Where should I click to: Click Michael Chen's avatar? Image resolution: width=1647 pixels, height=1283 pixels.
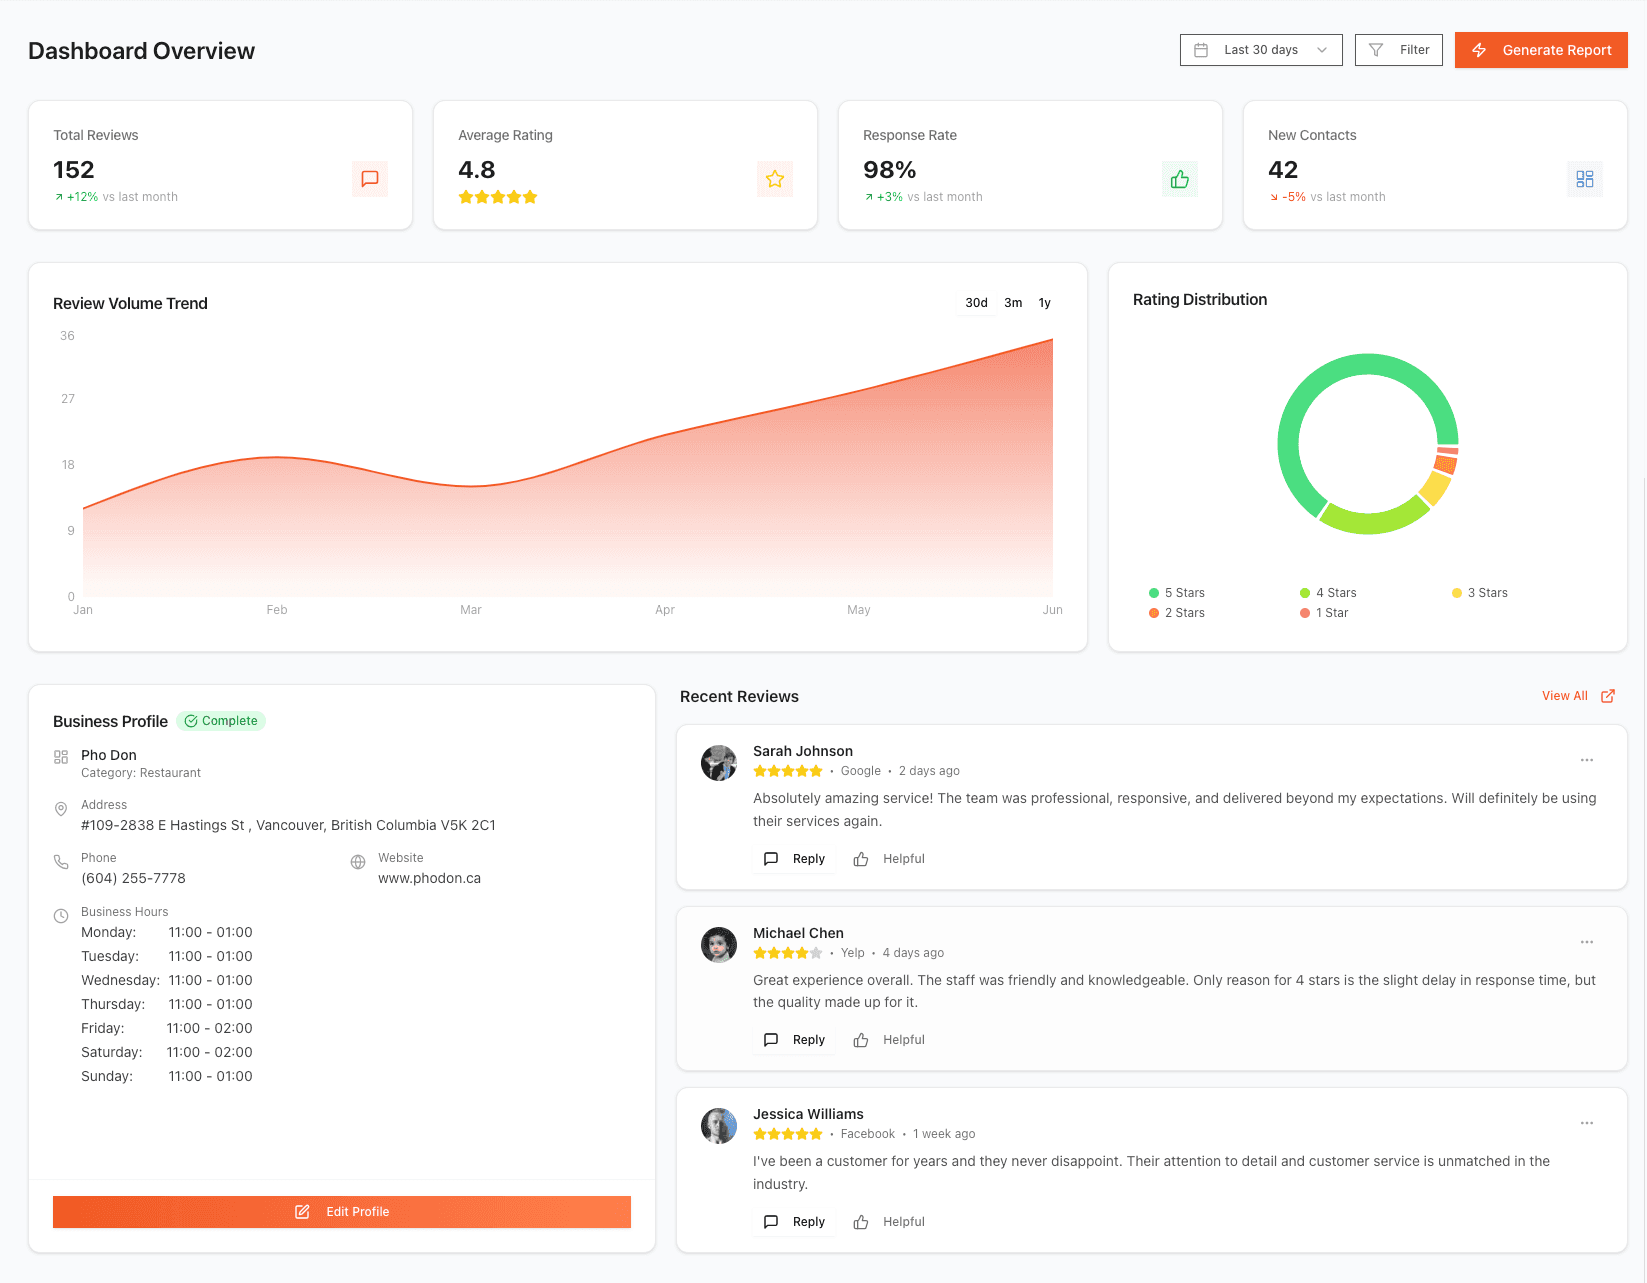click(719, 945)
